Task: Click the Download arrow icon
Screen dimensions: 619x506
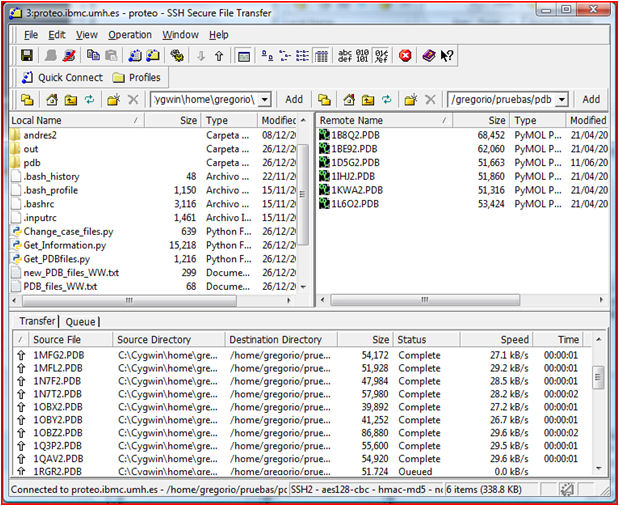Action: pyautogui.click(x=201, y=56)
